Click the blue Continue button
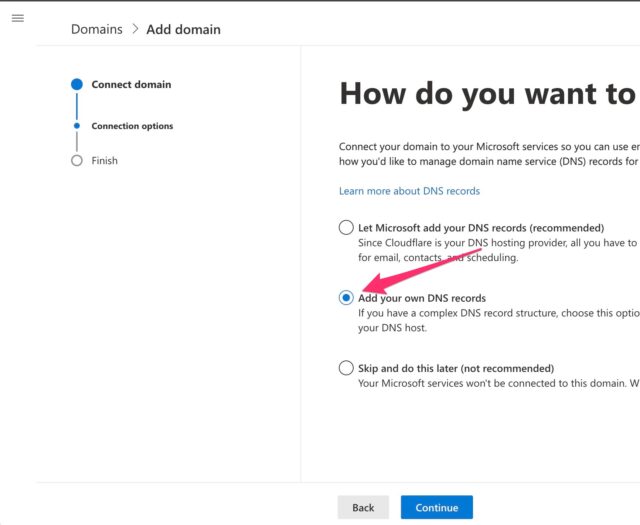 [x=437, y=507]
